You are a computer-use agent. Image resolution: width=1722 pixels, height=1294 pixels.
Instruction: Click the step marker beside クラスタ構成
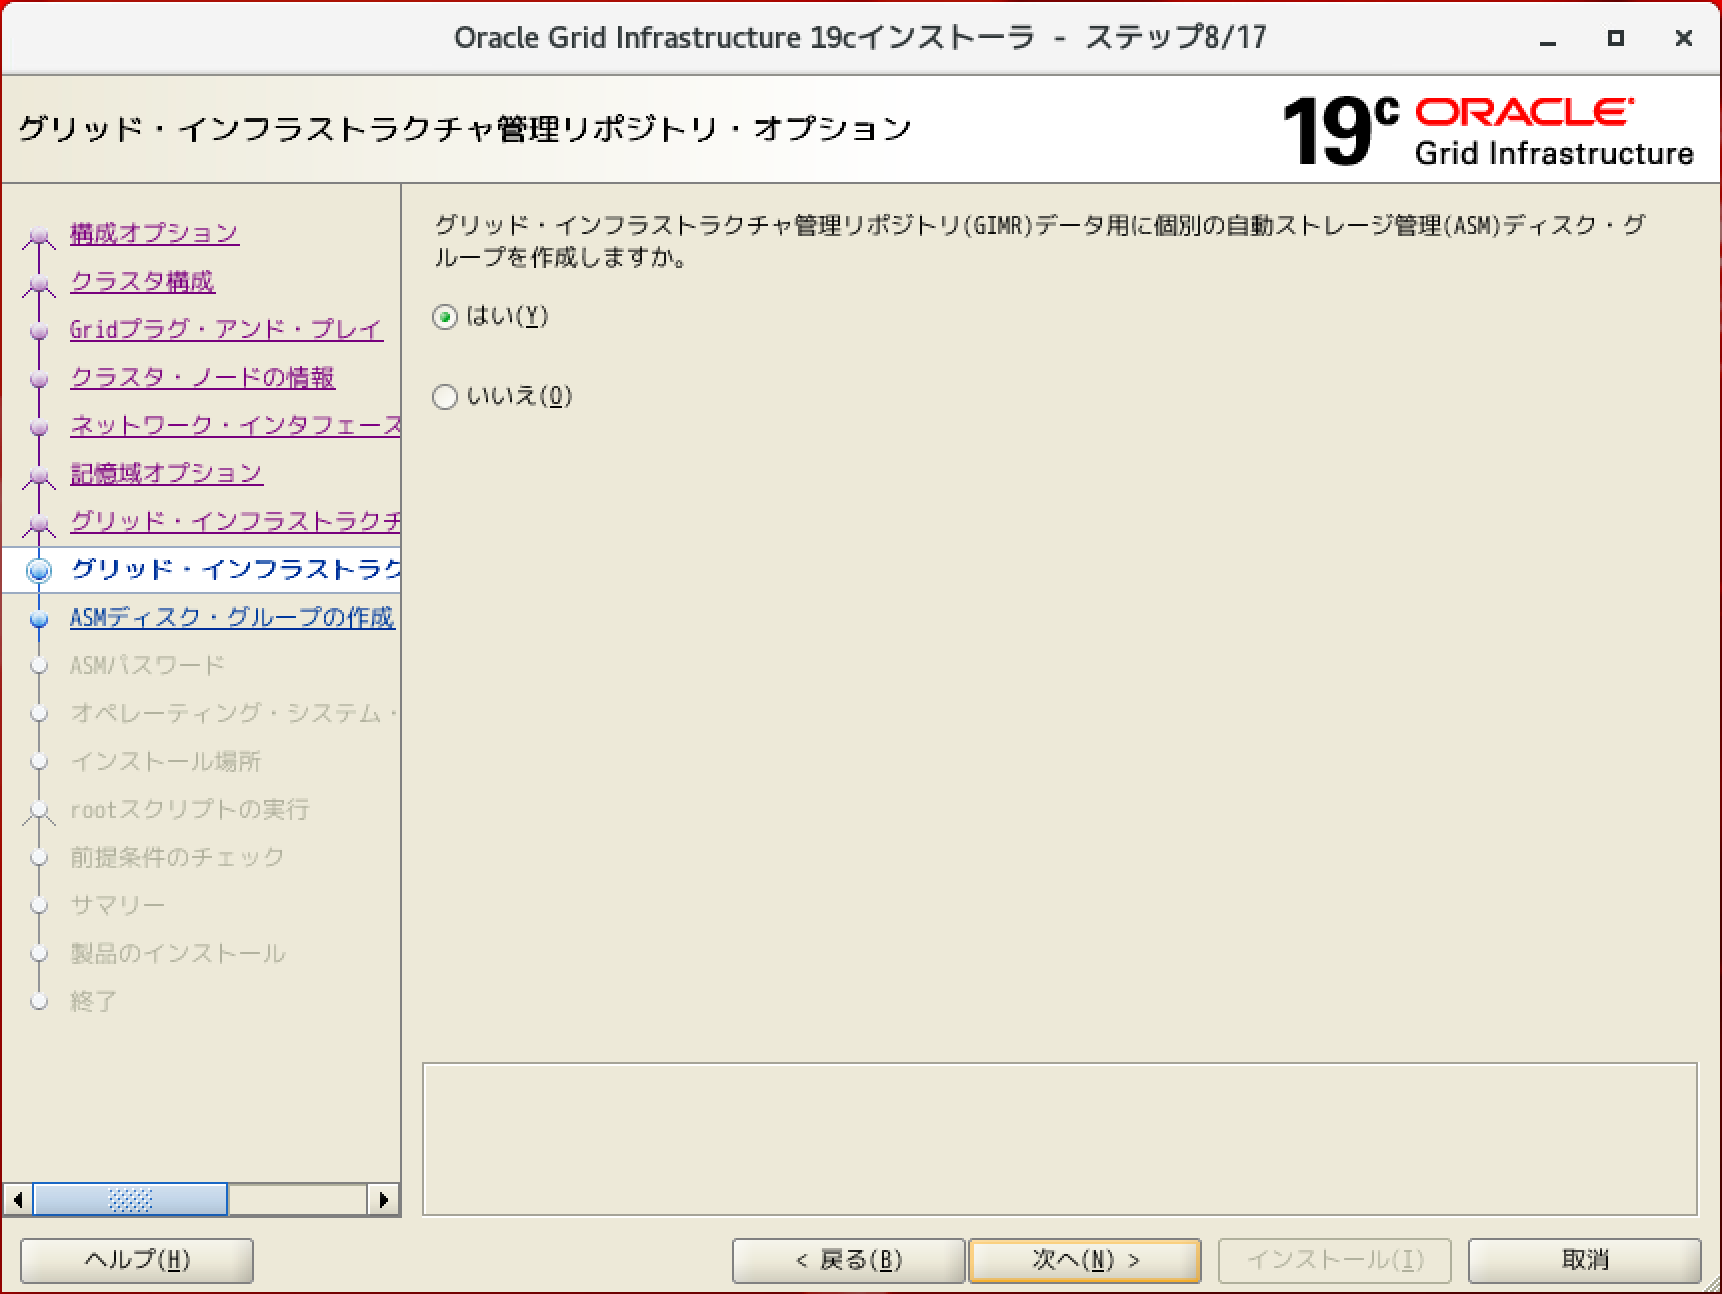[x=39, y=285]
